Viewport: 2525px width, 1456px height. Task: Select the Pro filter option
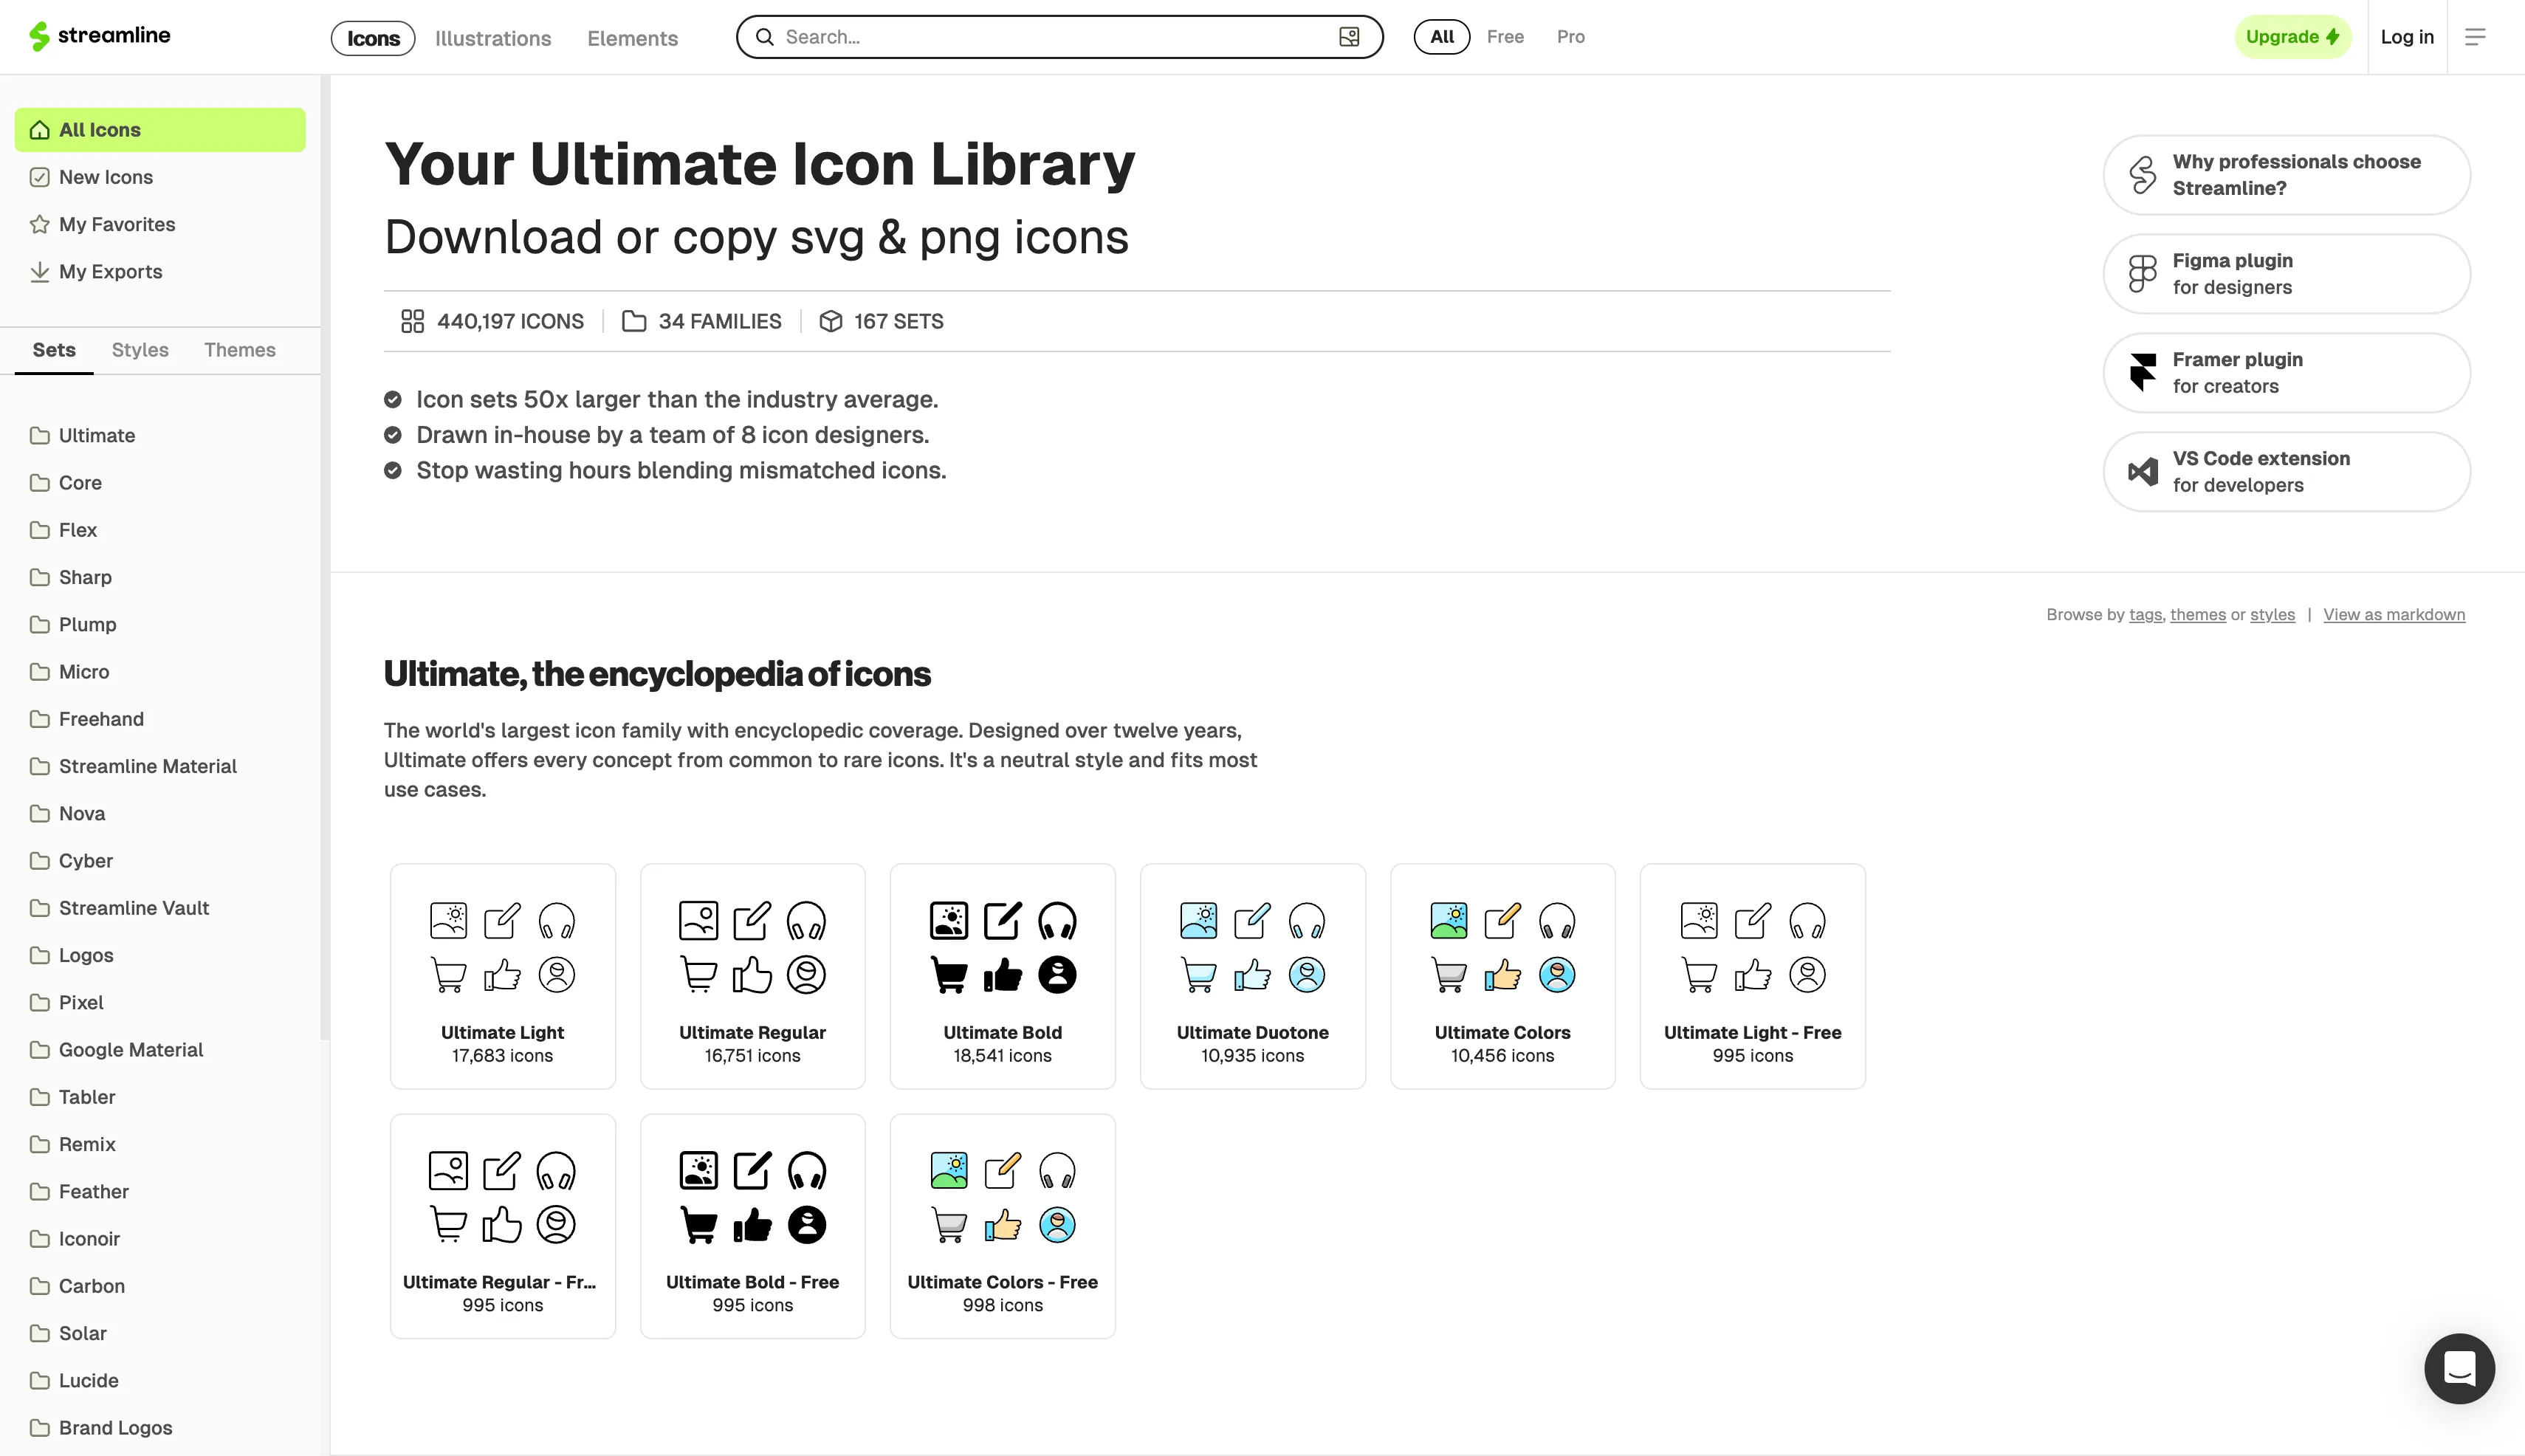(x=1570, y=37)
